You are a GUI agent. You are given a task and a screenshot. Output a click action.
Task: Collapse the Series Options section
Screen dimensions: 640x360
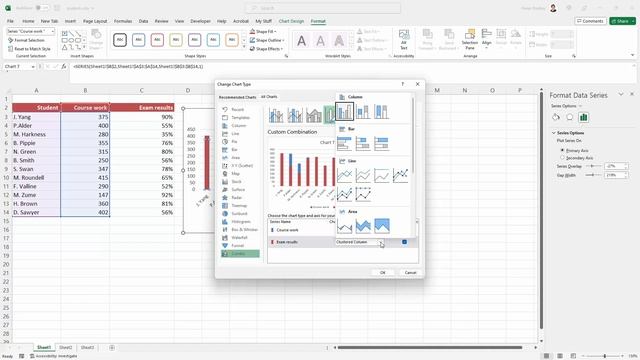click(554, 133)
